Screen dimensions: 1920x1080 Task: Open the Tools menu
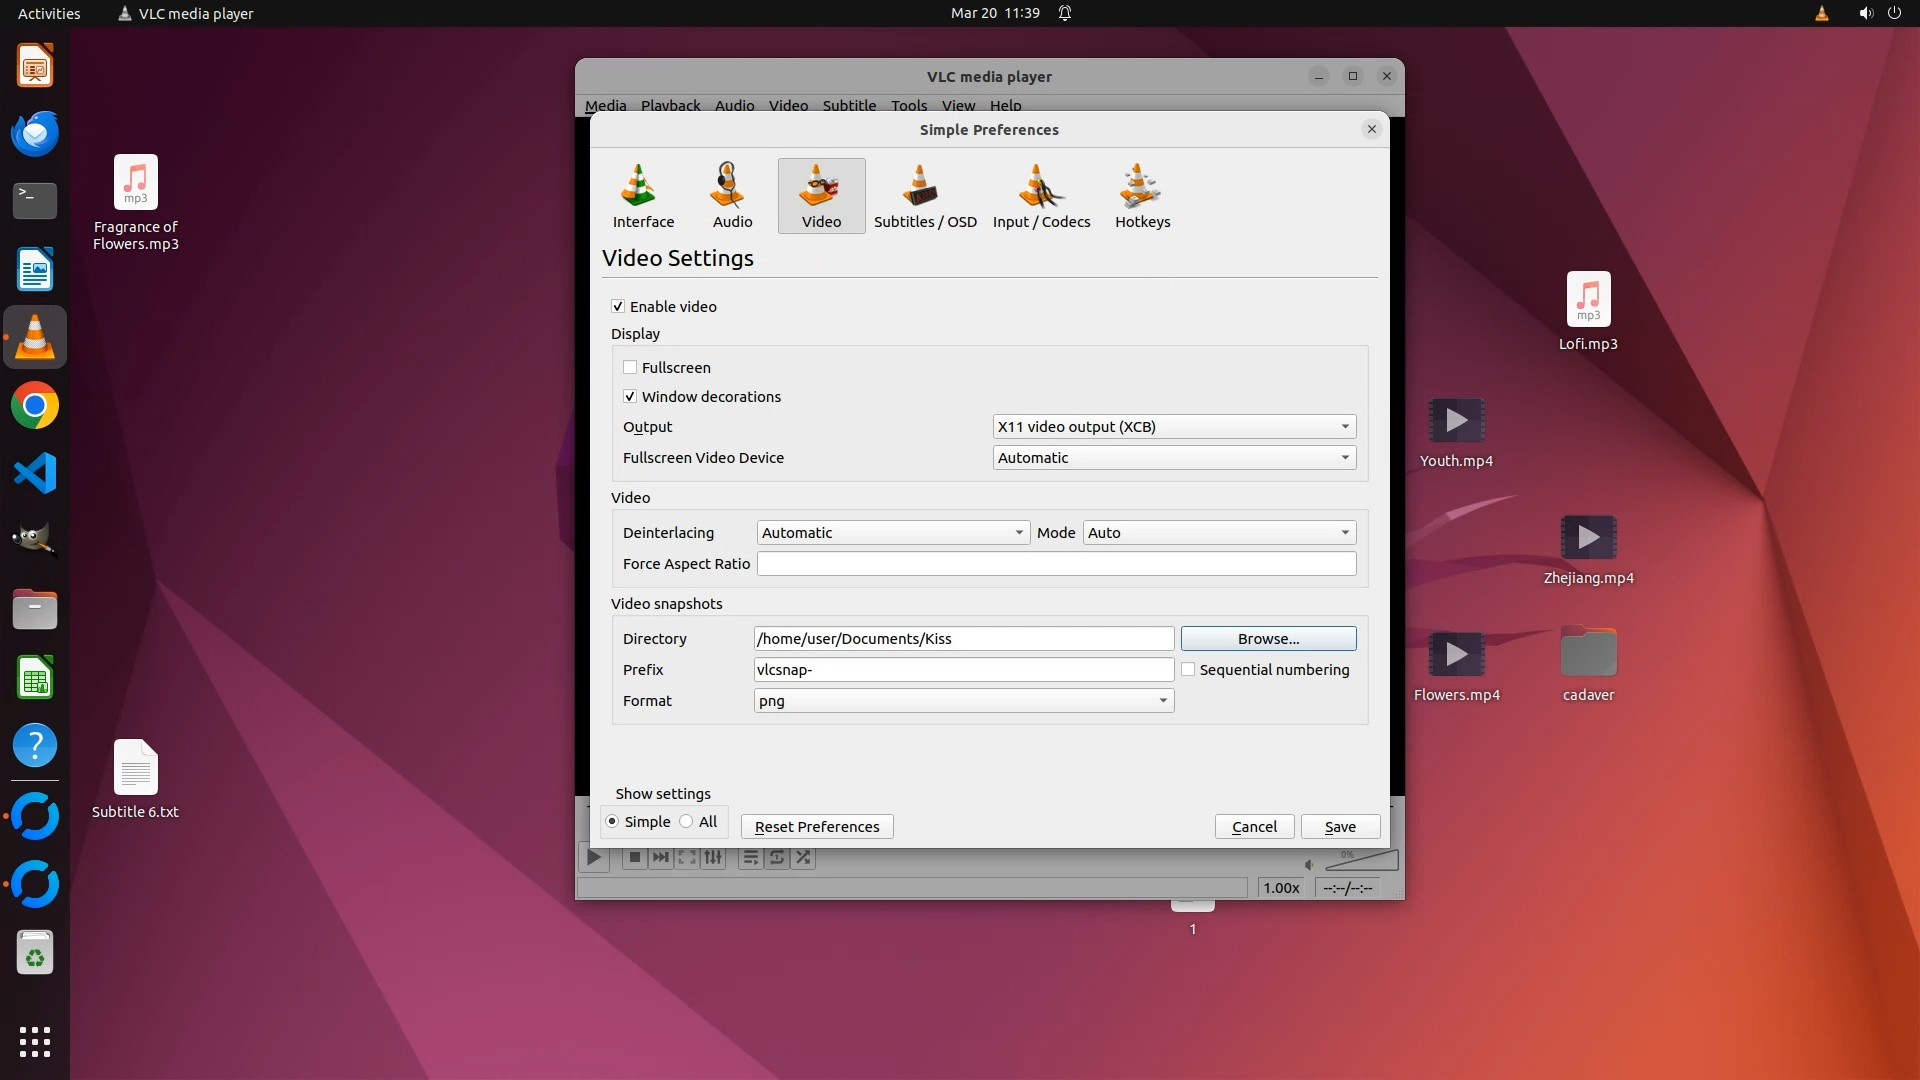click(x=908, y=105)
